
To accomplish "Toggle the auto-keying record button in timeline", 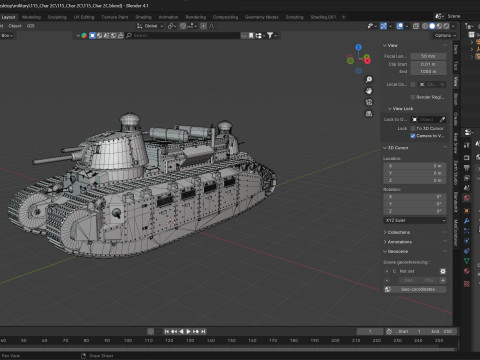I will click(151, 331).
